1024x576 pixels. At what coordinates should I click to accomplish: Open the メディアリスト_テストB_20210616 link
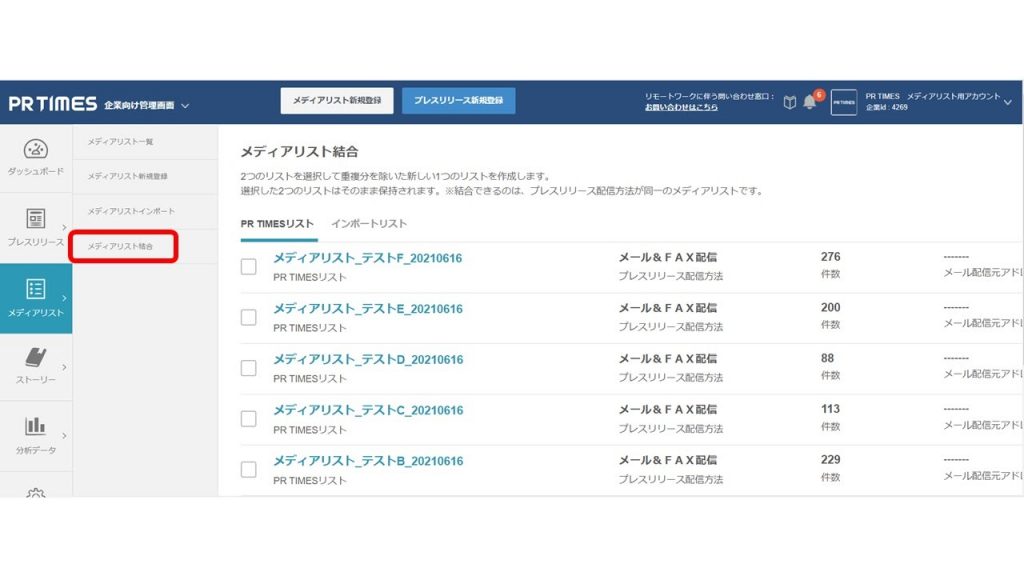368,461
